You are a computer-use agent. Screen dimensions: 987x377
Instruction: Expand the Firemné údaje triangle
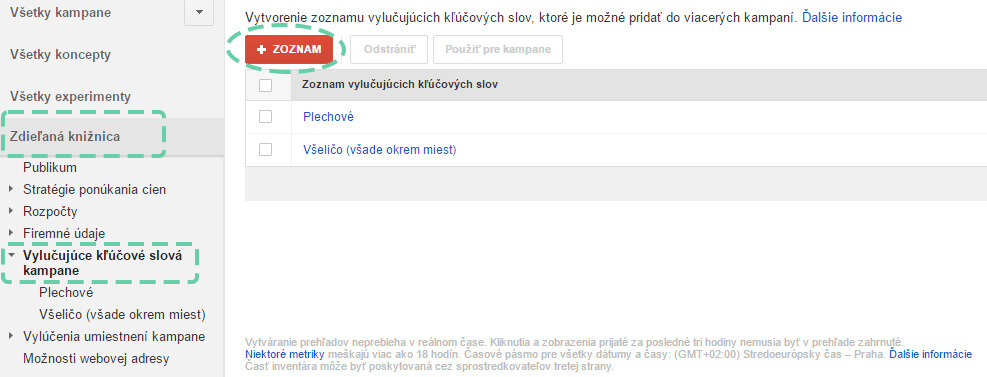[x=11, y=233]
